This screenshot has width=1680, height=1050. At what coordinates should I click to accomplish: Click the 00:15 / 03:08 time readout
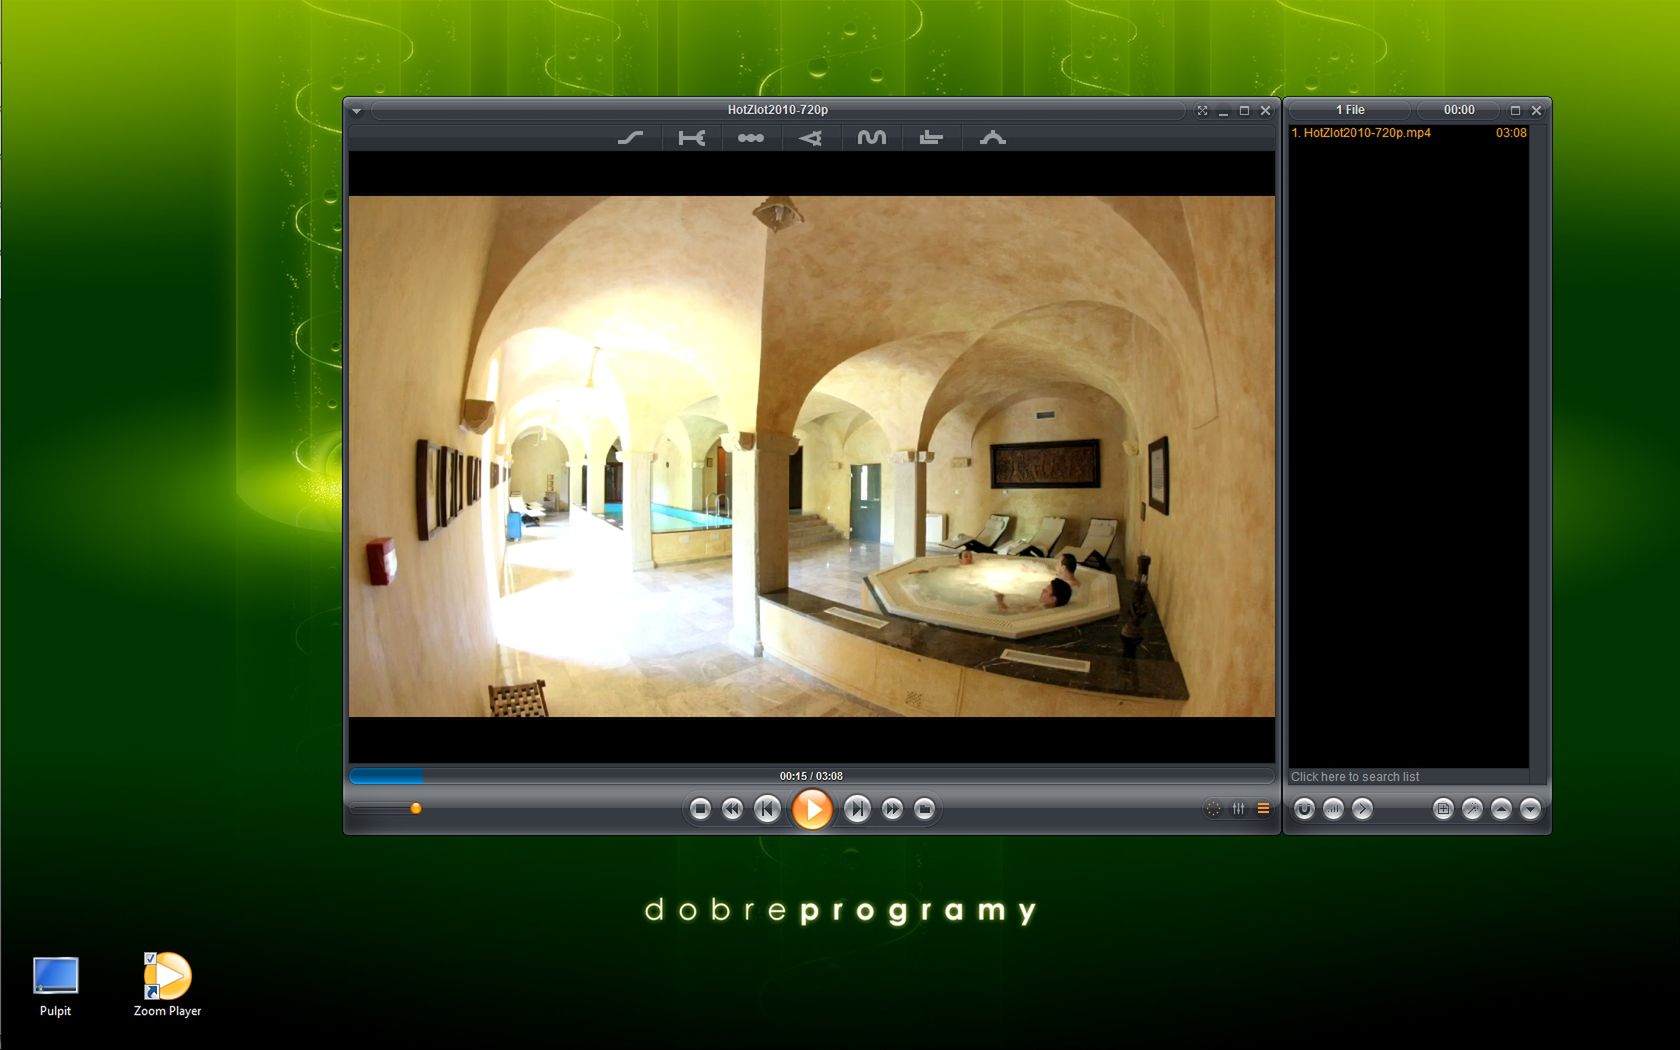pyautogui.click(x=811, y=776)
